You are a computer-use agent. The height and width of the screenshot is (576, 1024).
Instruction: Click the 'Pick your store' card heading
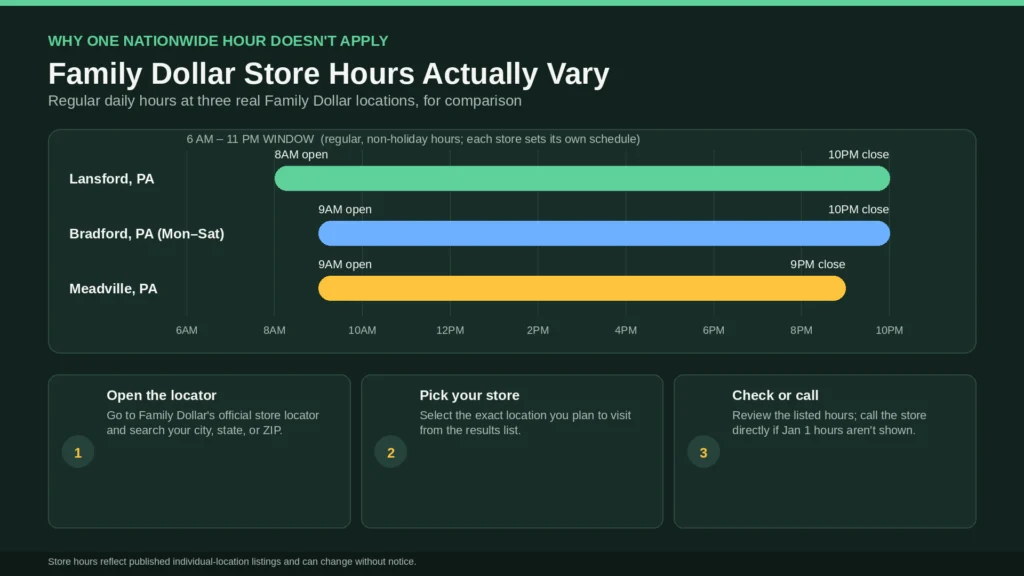(470, 395)
